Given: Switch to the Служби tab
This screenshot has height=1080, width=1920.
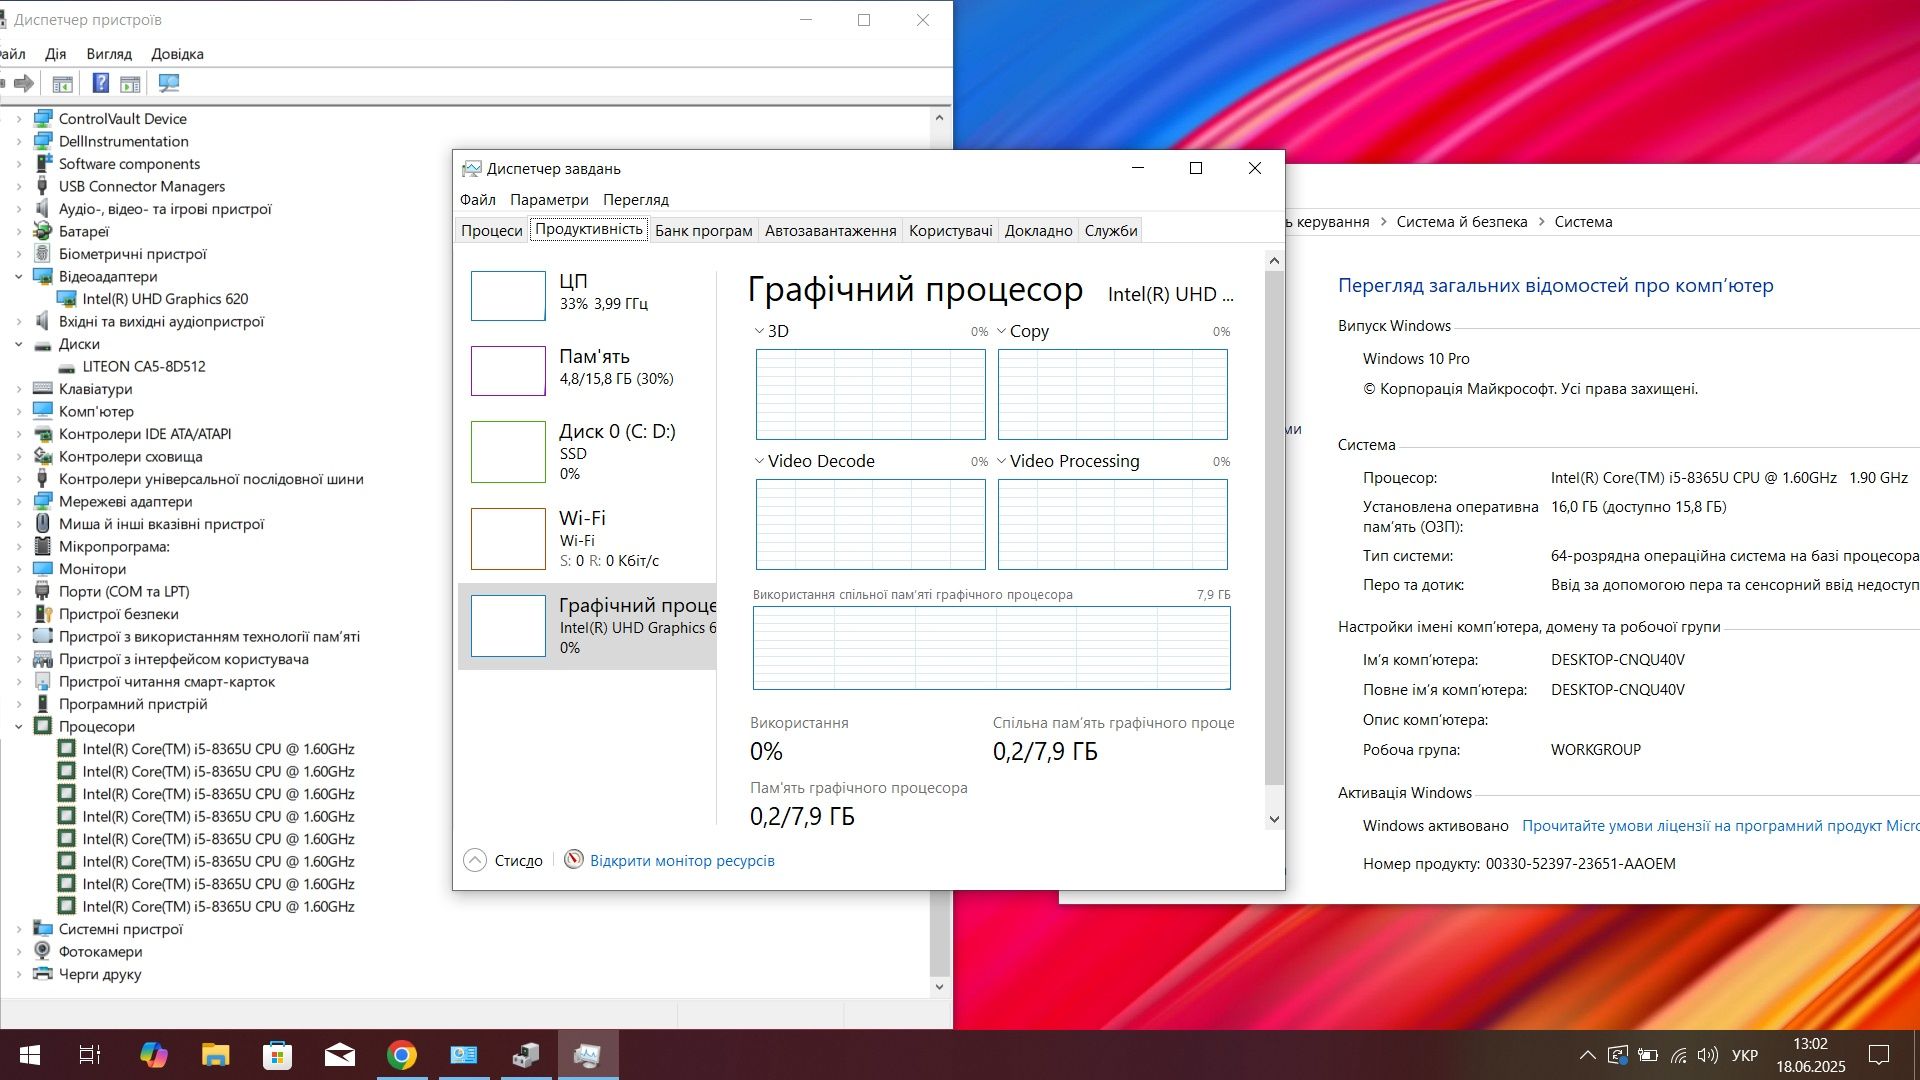Looking at the screenshot, I should (x=1111, y=231).
